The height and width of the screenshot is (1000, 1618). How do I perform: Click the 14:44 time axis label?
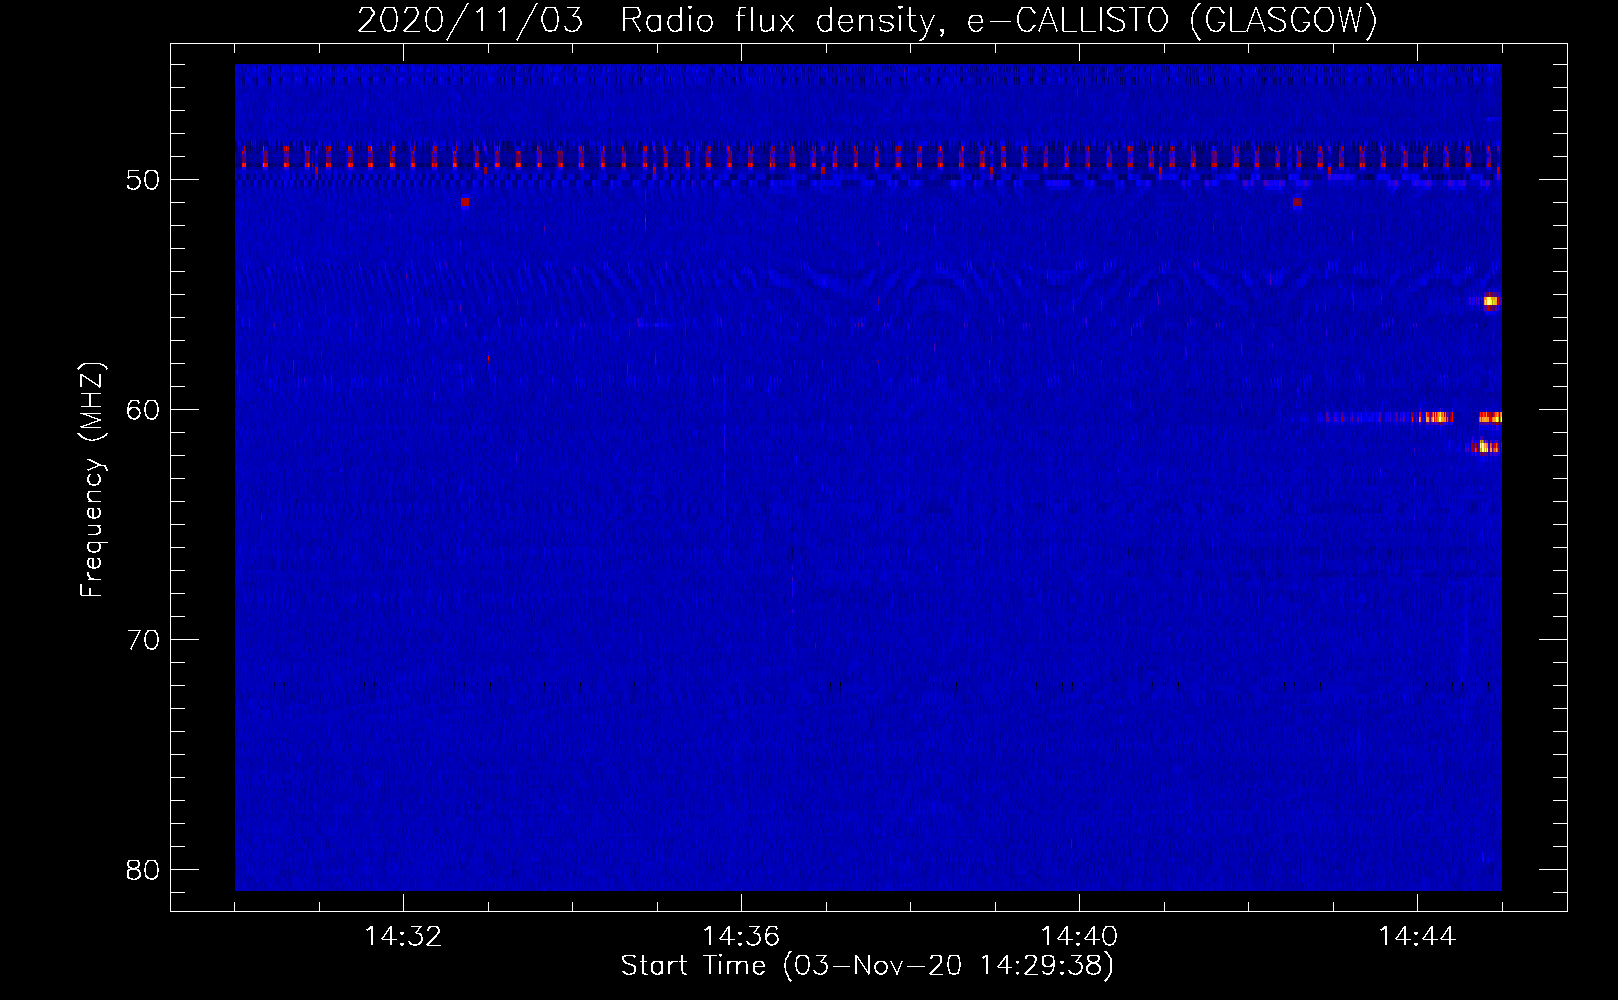pos(1417,937)
